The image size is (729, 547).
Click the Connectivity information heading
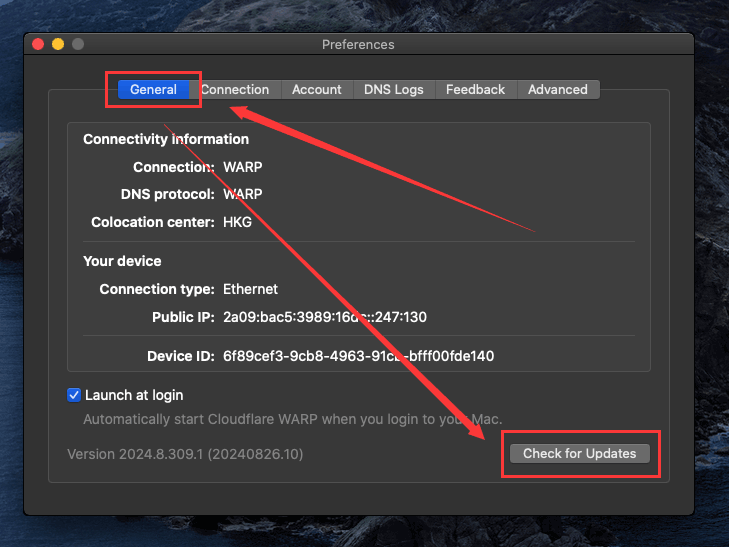tap(166, 139)
